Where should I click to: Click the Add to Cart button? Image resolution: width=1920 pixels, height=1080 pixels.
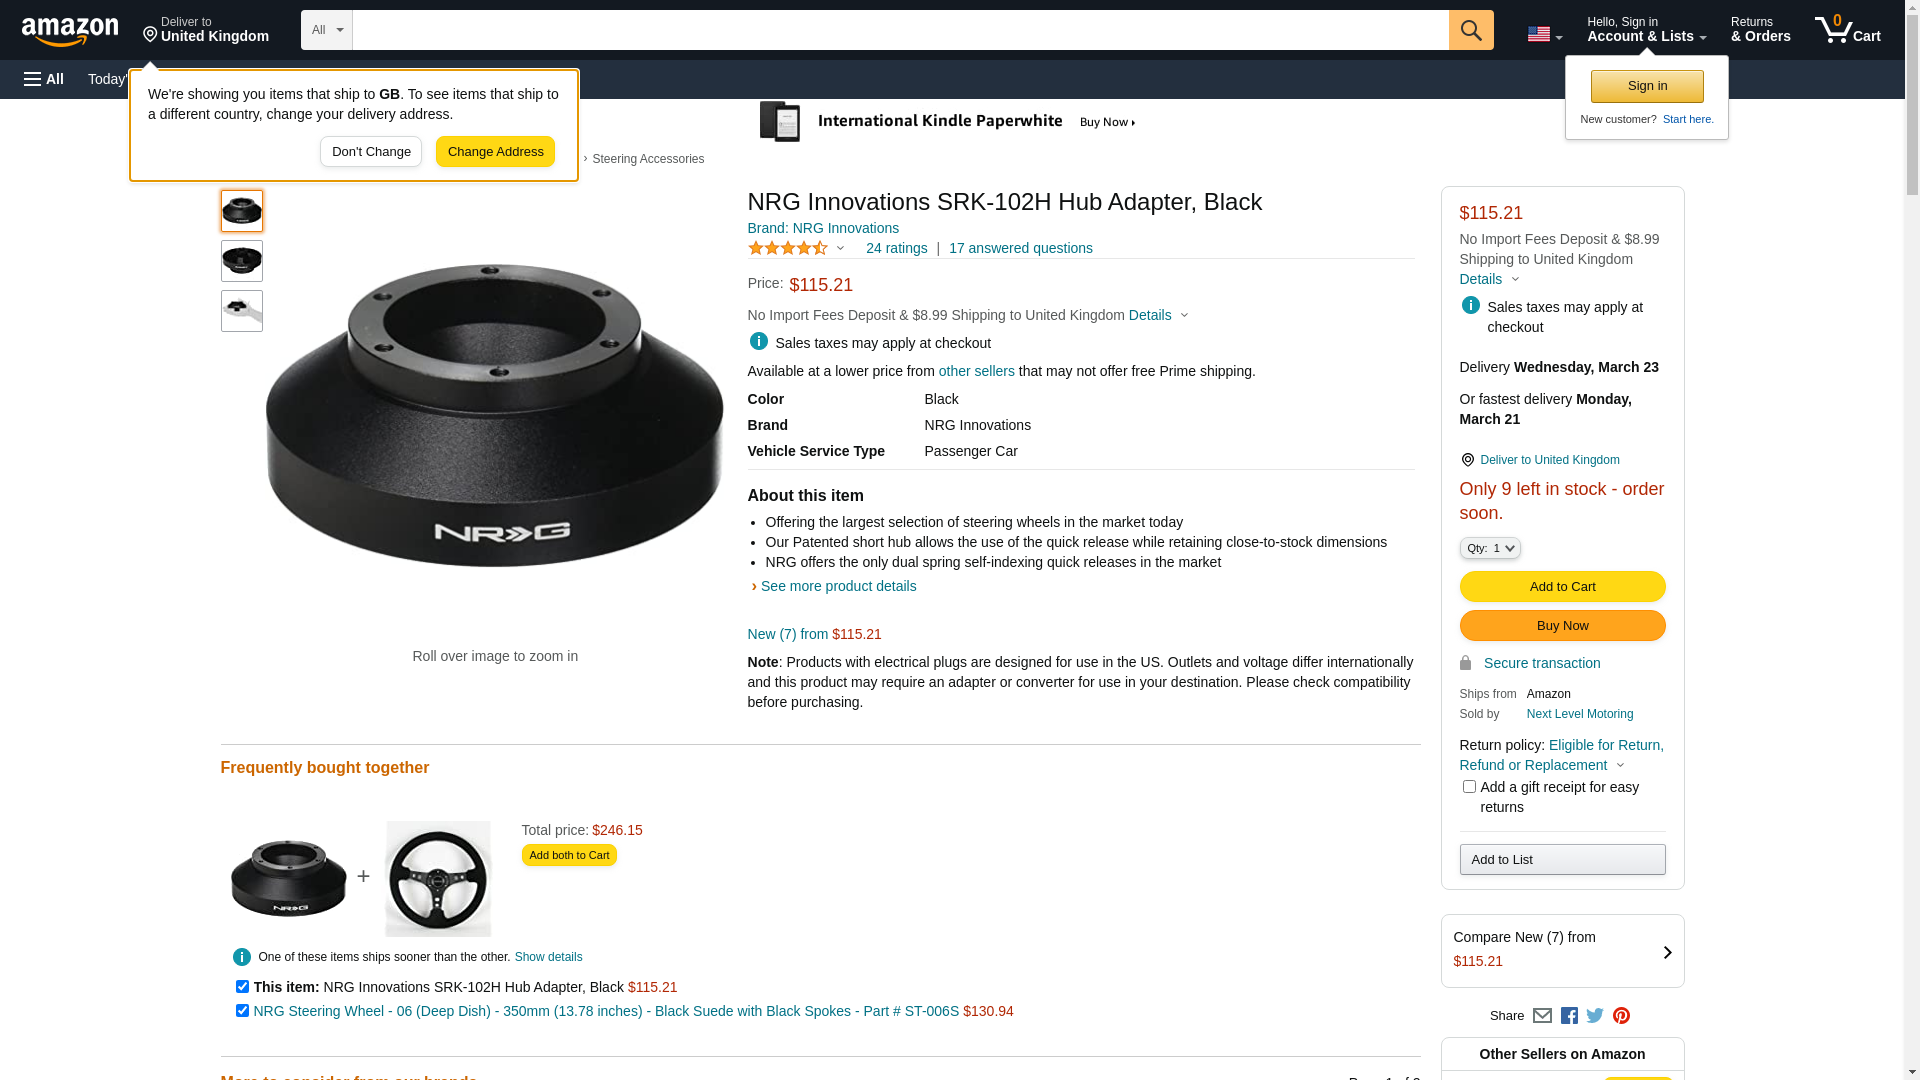point(1562,587)
